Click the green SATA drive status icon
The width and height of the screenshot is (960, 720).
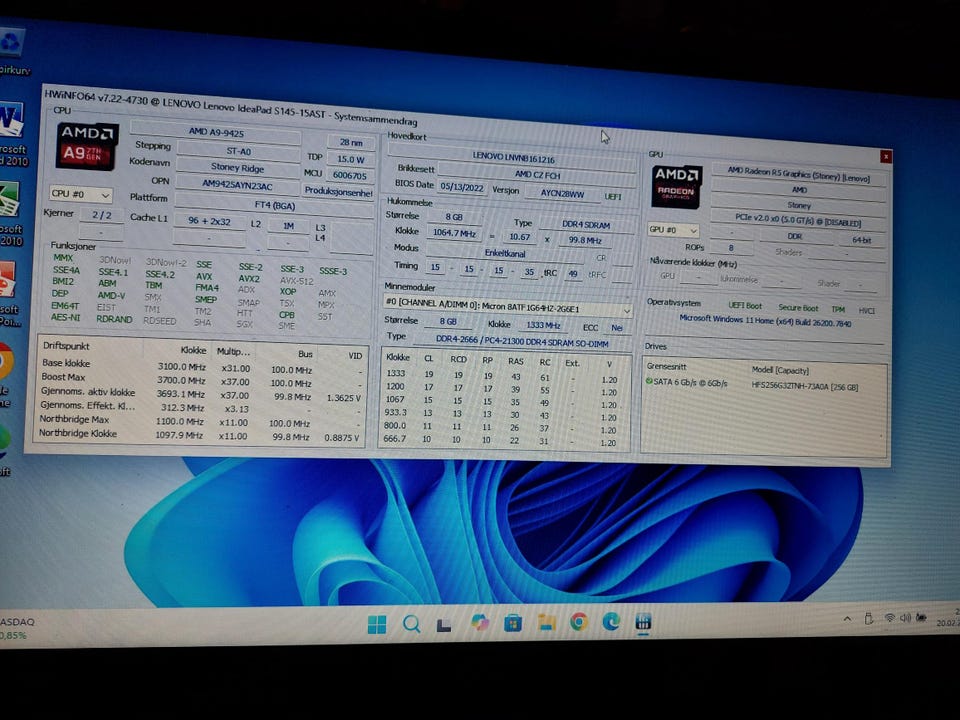click(x=649, y=381)
